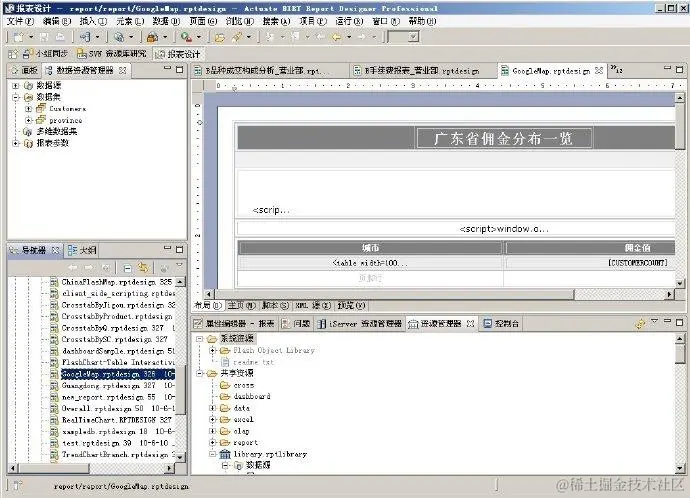The height and width of the screenshot is (498, 690).
Task: Click the open folder toolbar icon
Action: point(220,37)
